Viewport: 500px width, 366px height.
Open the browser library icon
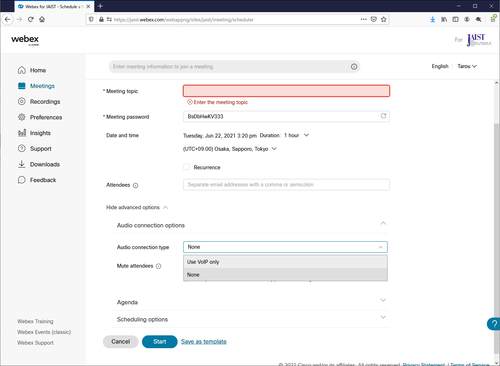[x=444, y=19]
